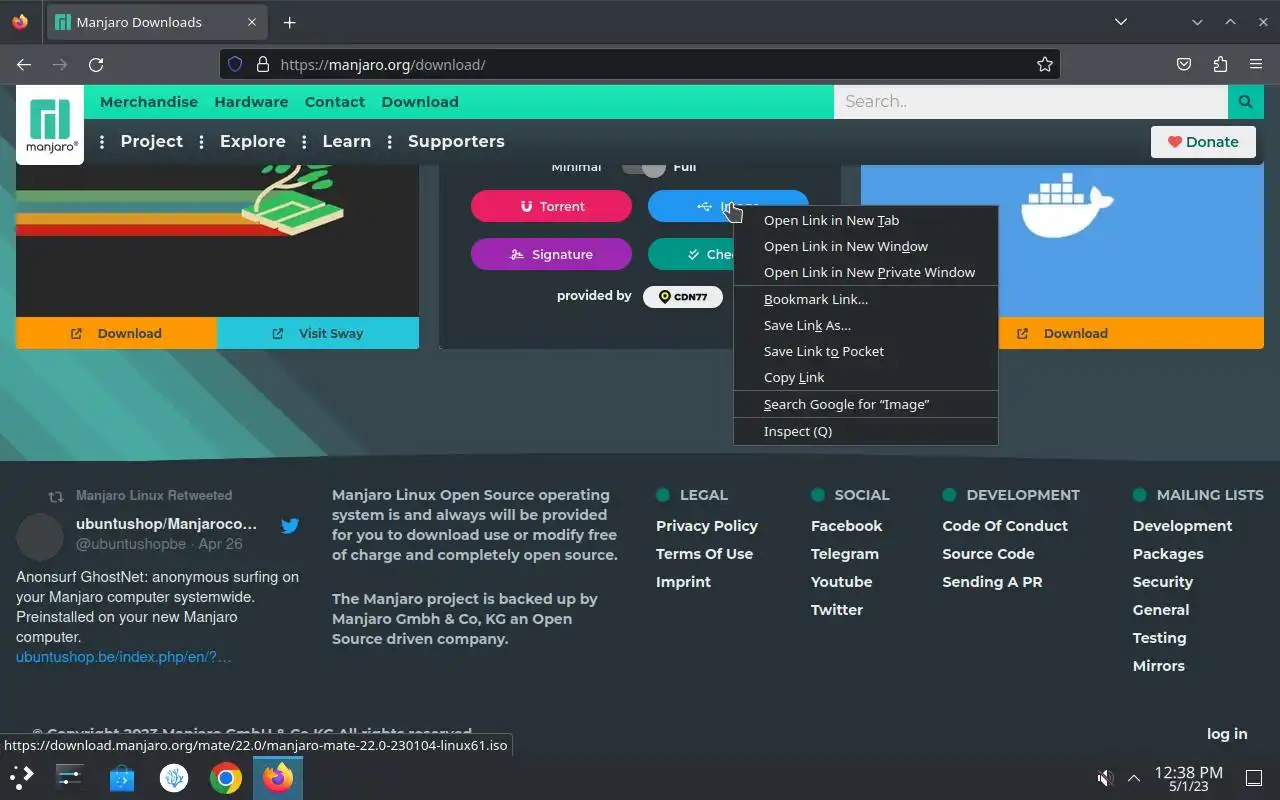Open the system settings icon in taskbar
This screenshot has height=800, width=1280.
pyautogui.click(x=69, y=777)
